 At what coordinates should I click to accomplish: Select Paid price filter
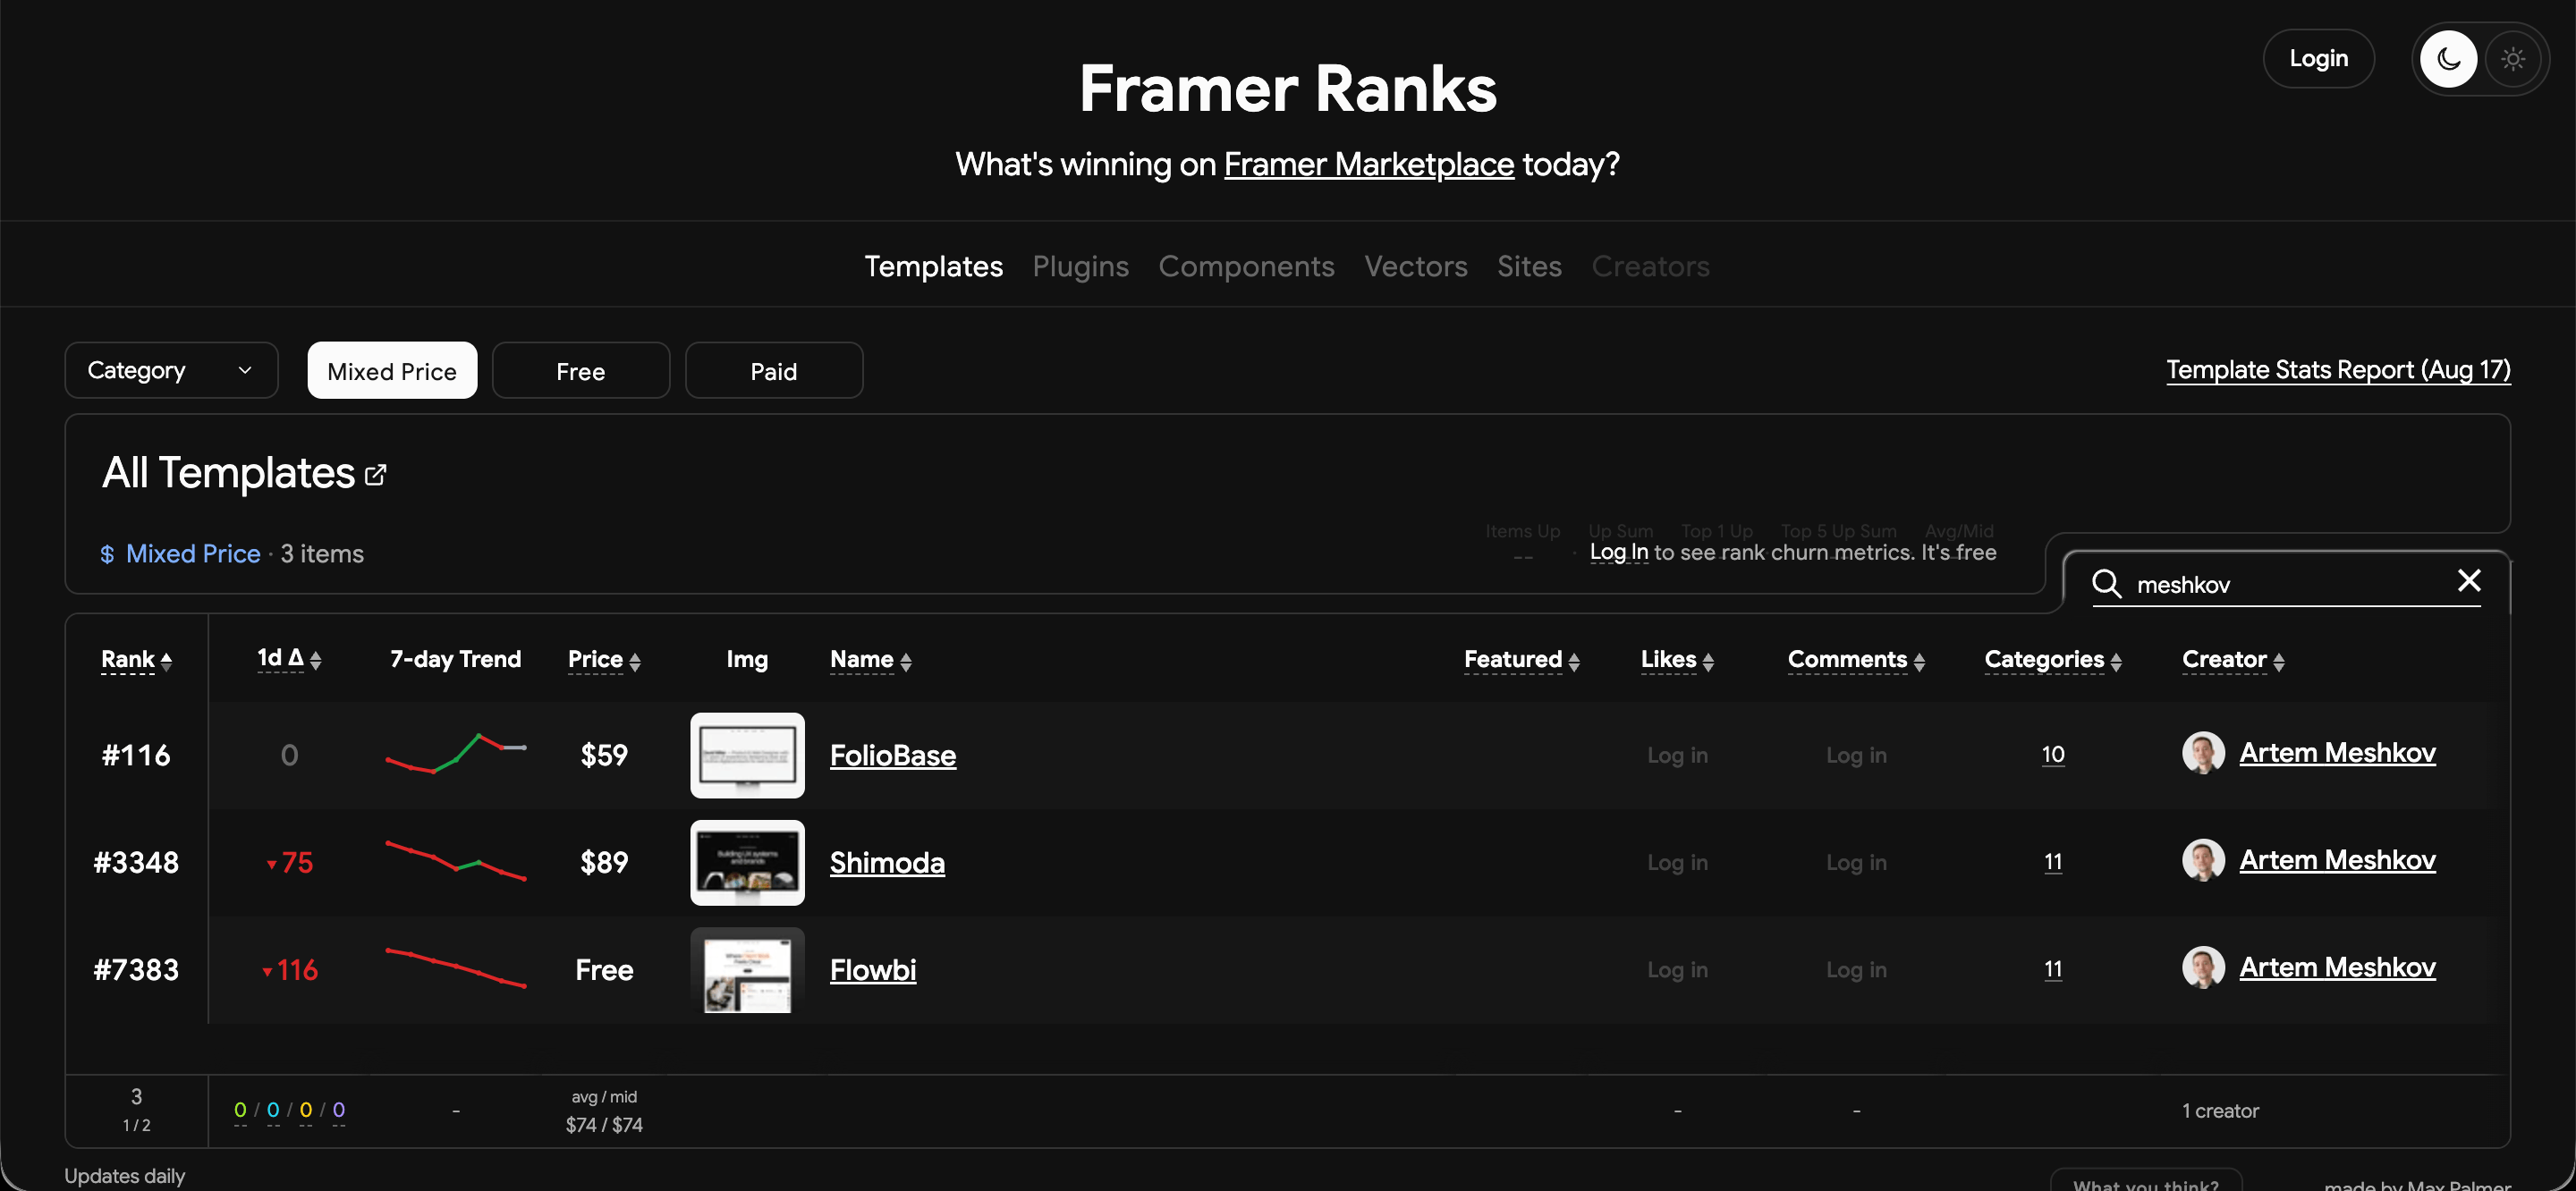[773, 371]
